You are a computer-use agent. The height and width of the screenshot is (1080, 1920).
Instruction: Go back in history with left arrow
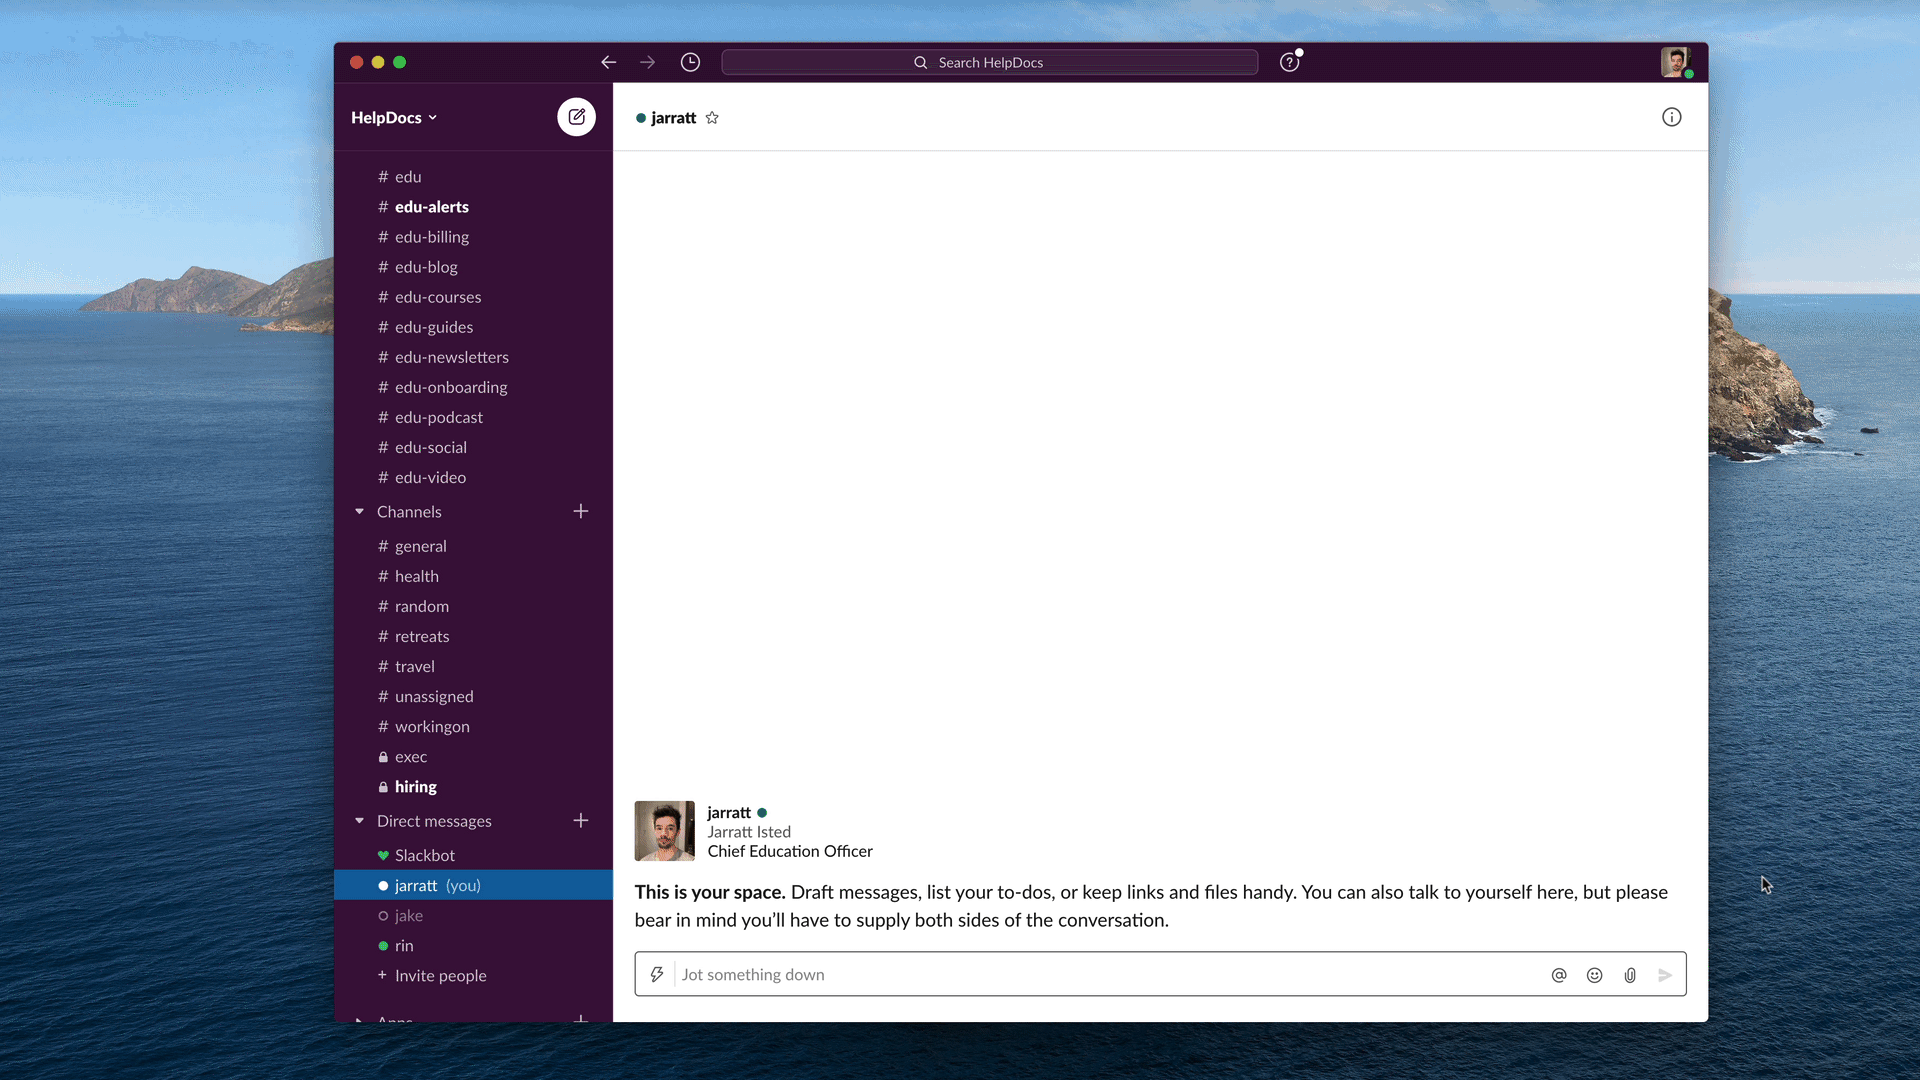pos(608,62)
